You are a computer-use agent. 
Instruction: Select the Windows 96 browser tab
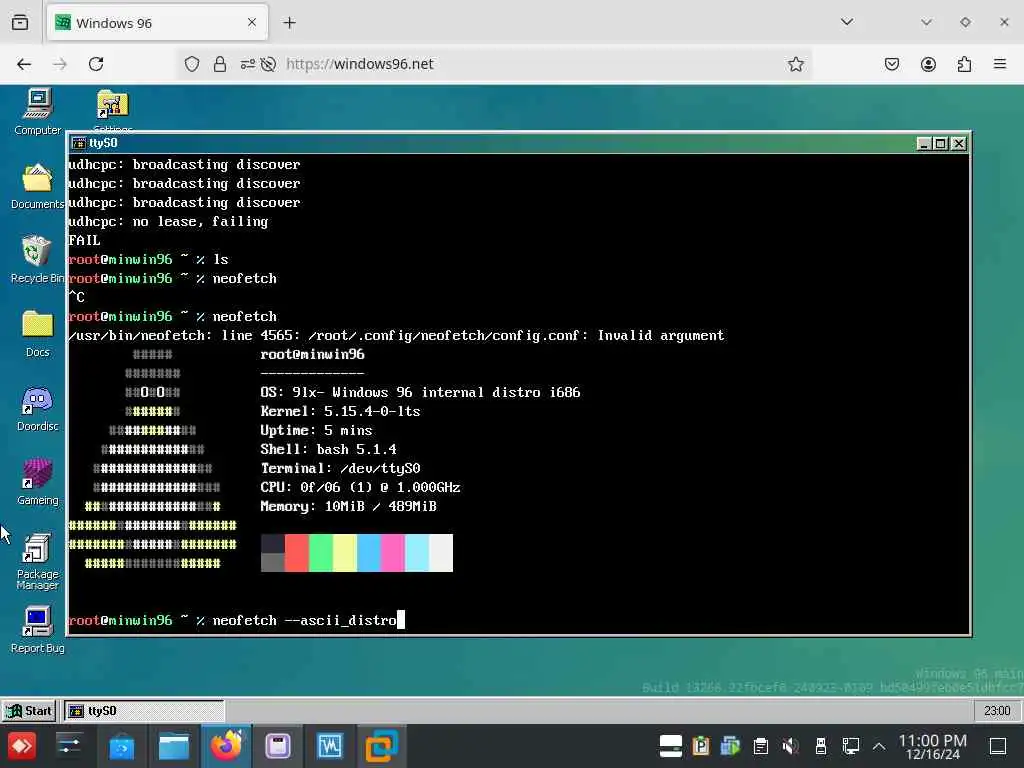pos(157,23)
